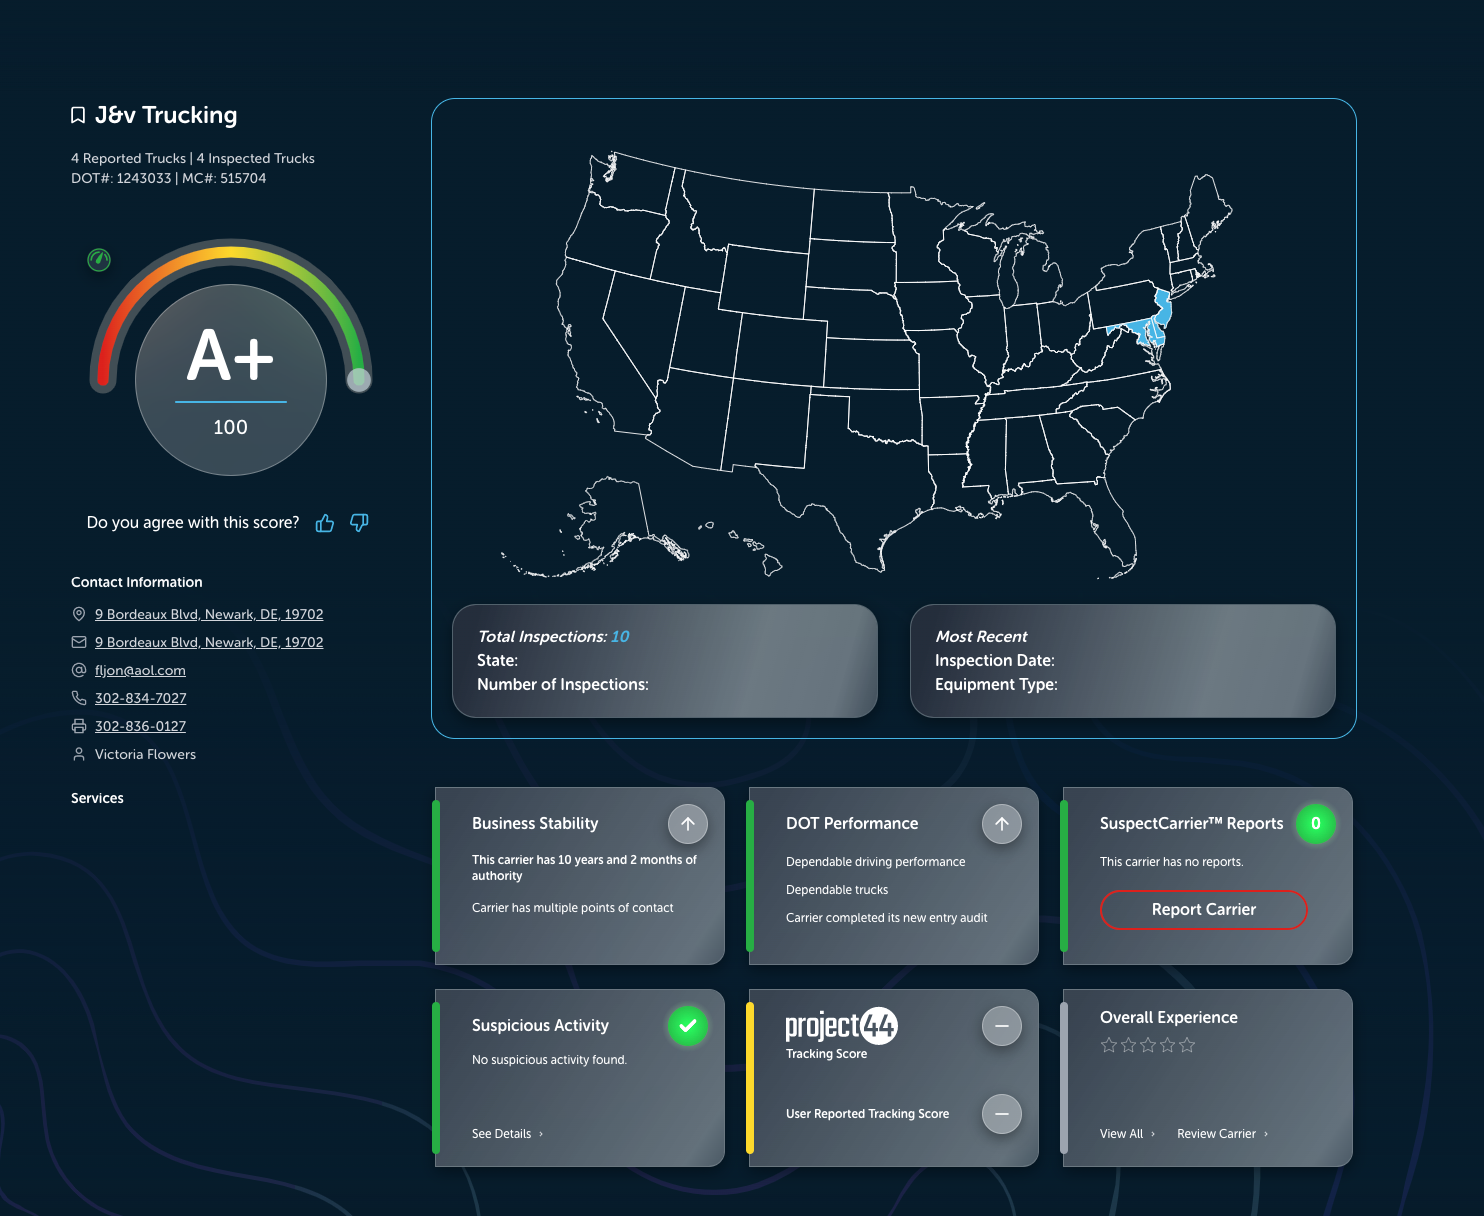Open the fljon@aol.com email link
This screenshot has height=1216, width=1484.
click(140, 670)
